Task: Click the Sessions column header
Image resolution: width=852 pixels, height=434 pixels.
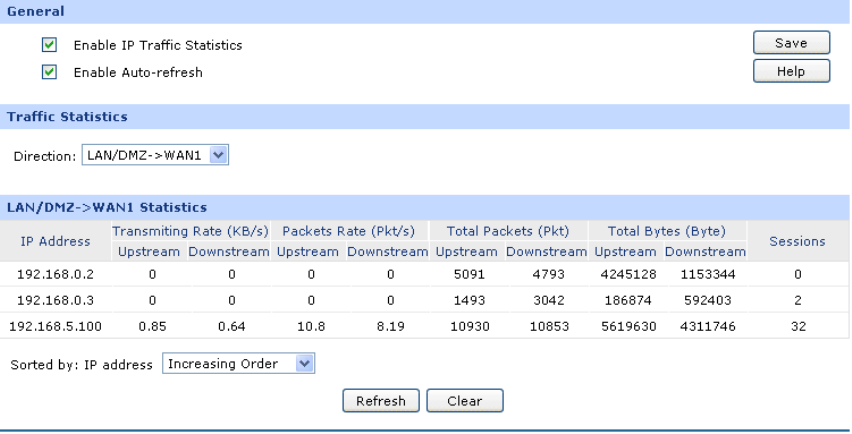Action: (798, 241)
